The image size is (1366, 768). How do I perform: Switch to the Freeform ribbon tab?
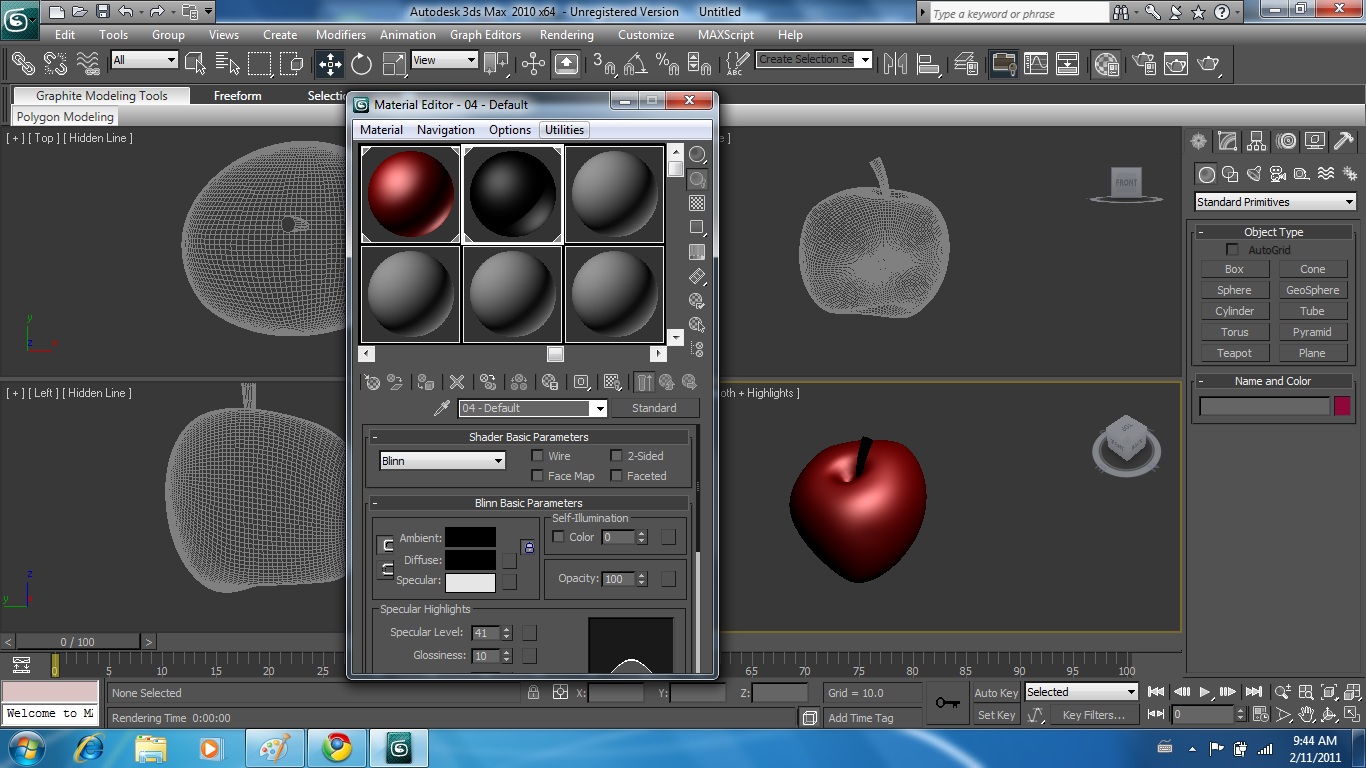[x=238, y=96]
